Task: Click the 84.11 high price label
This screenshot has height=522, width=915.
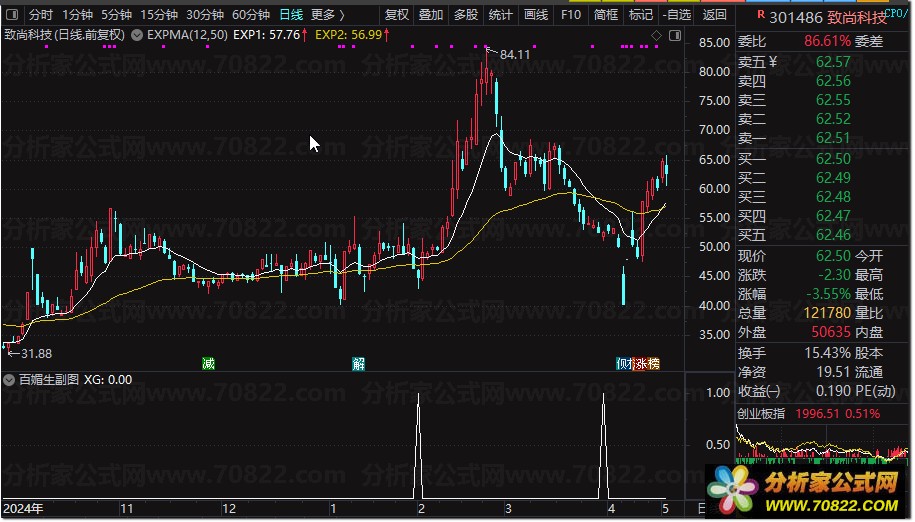Action: [x=515, y=55]
